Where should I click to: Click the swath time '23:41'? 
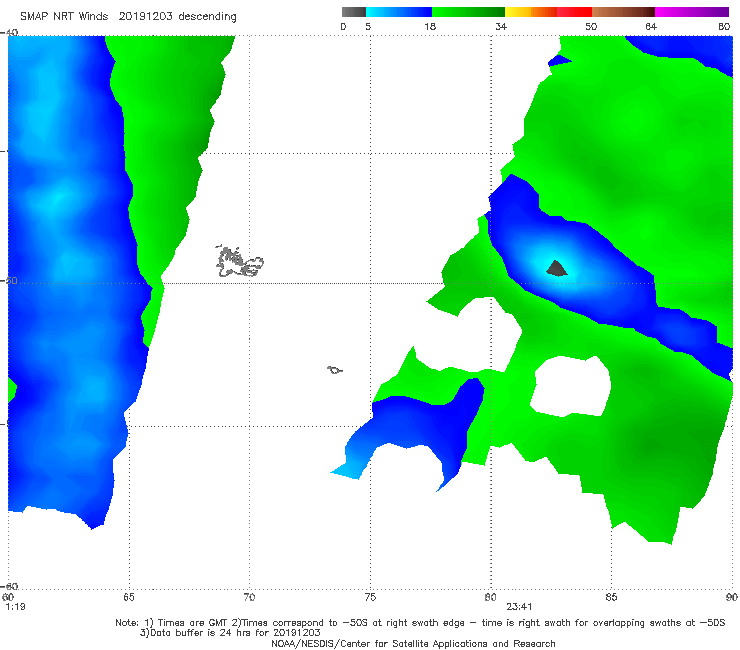point(519,607)
